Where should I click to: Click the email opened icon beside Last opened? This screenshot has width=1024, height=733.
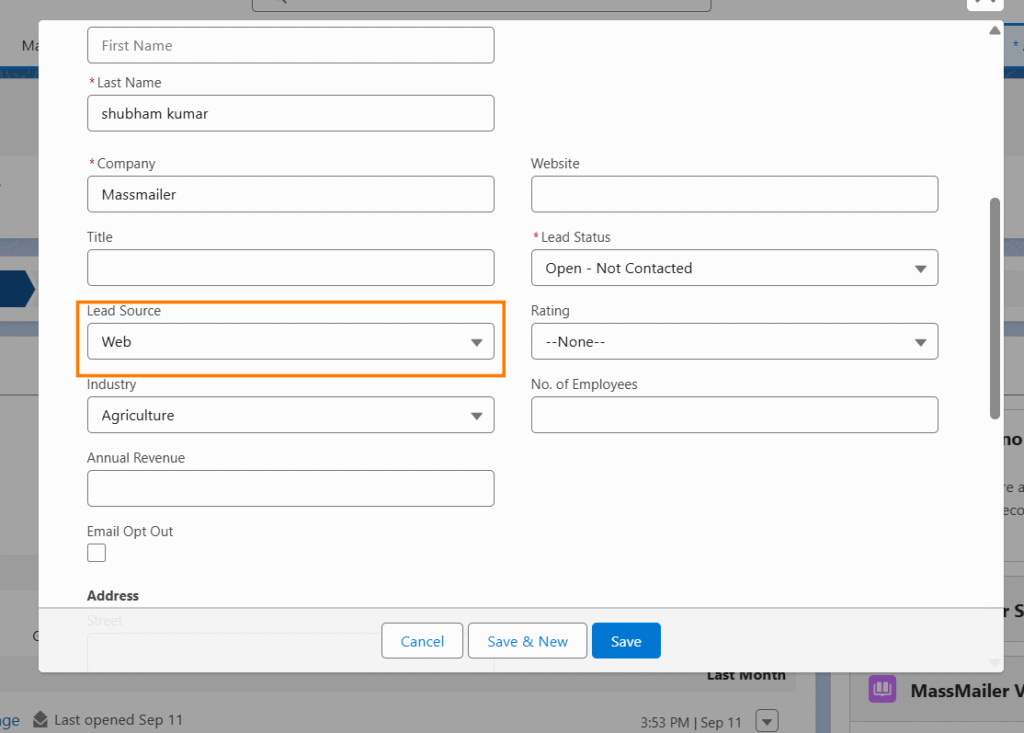[40, 720]
